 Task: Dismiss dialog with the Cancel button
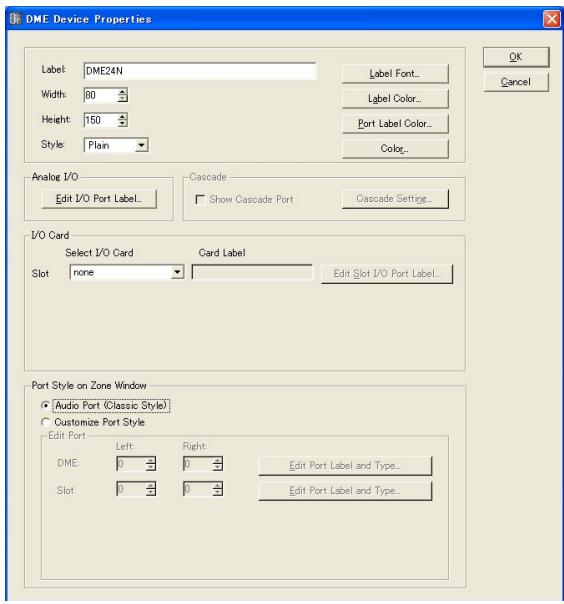click(x=516, y=82)
